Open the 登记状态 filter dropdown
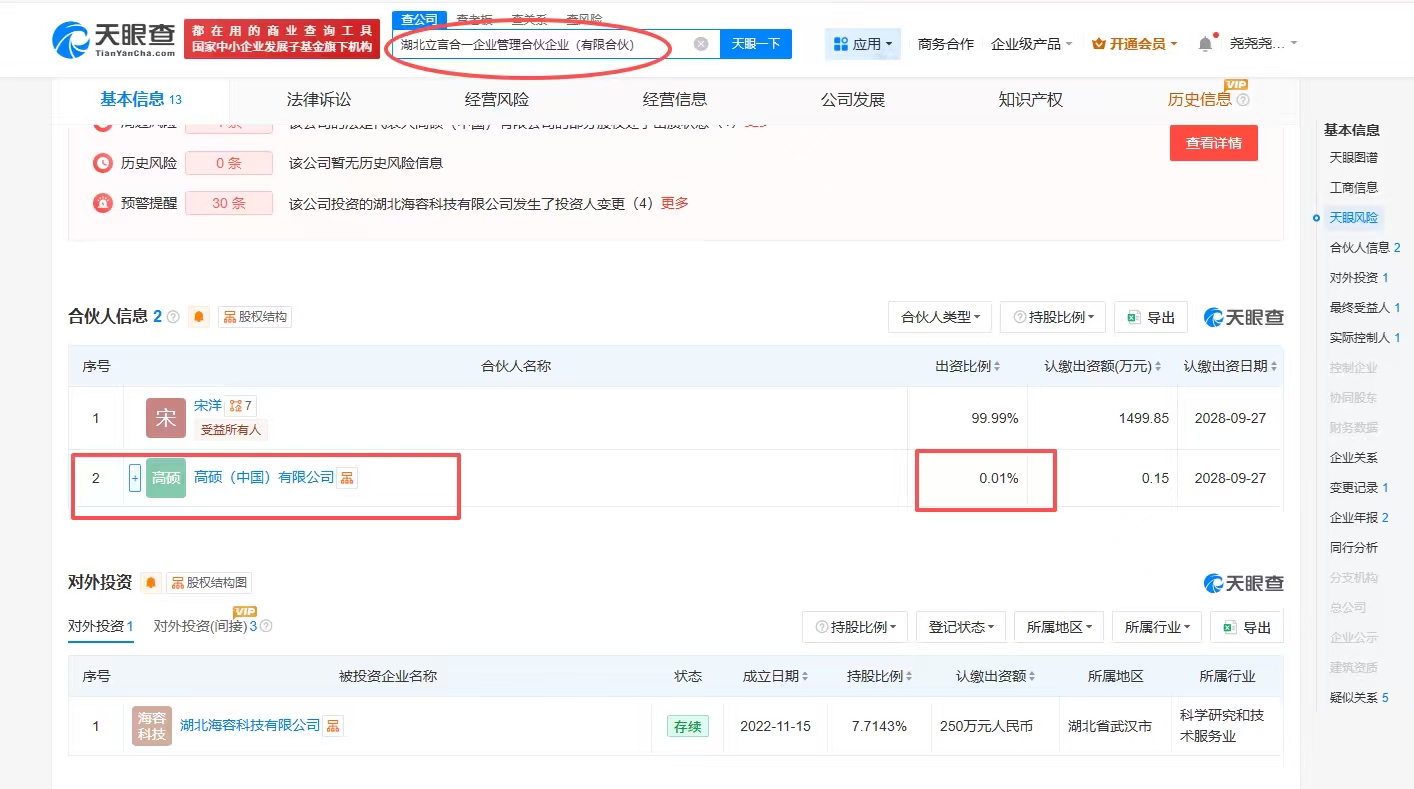 961,627
